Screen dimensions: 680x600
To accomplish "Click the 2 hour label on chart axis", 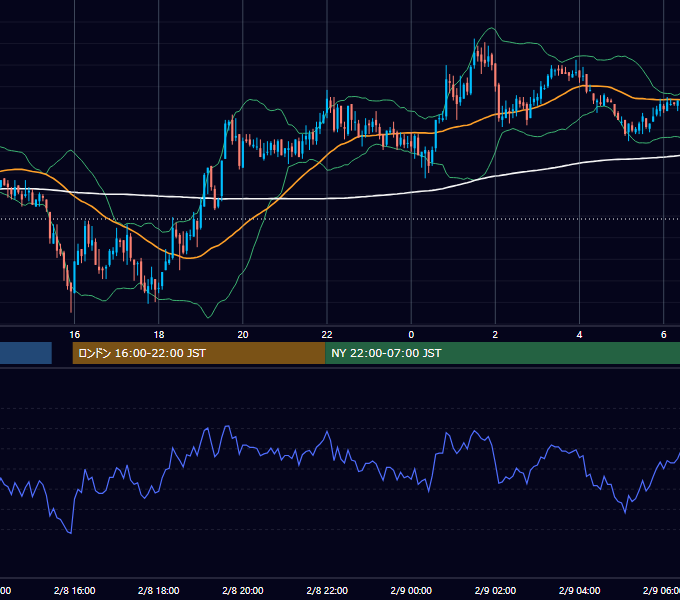I will click(x=495, y=334).
